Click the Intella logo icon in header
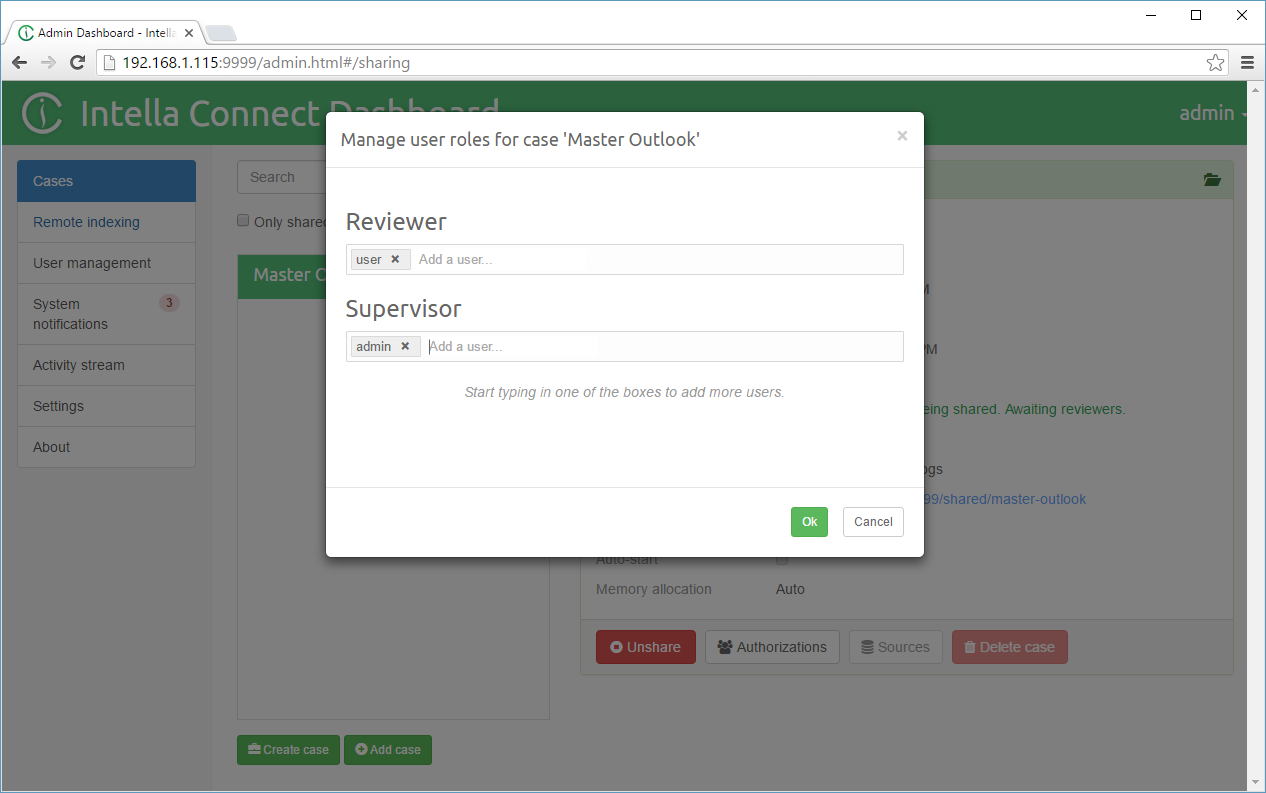 tap(42, 113)
